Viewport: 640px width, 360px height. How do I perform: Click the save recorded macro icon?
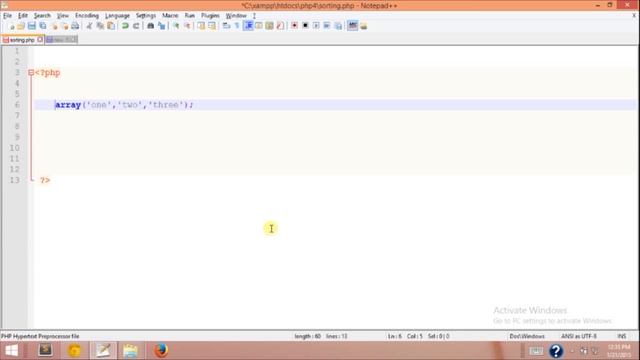pyautogui.click(x=338, y=26)
